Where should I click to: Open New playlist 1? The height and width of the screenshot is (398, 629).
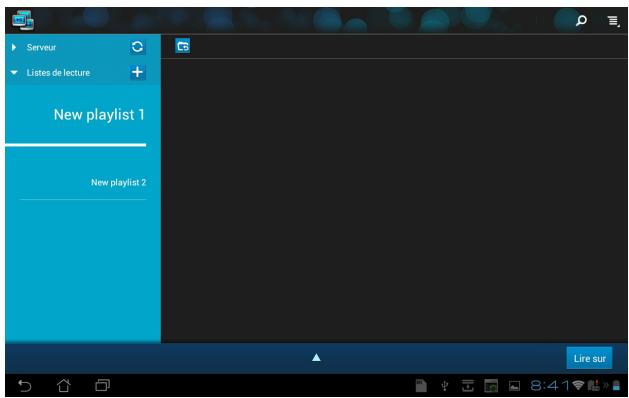click(99, 115)
